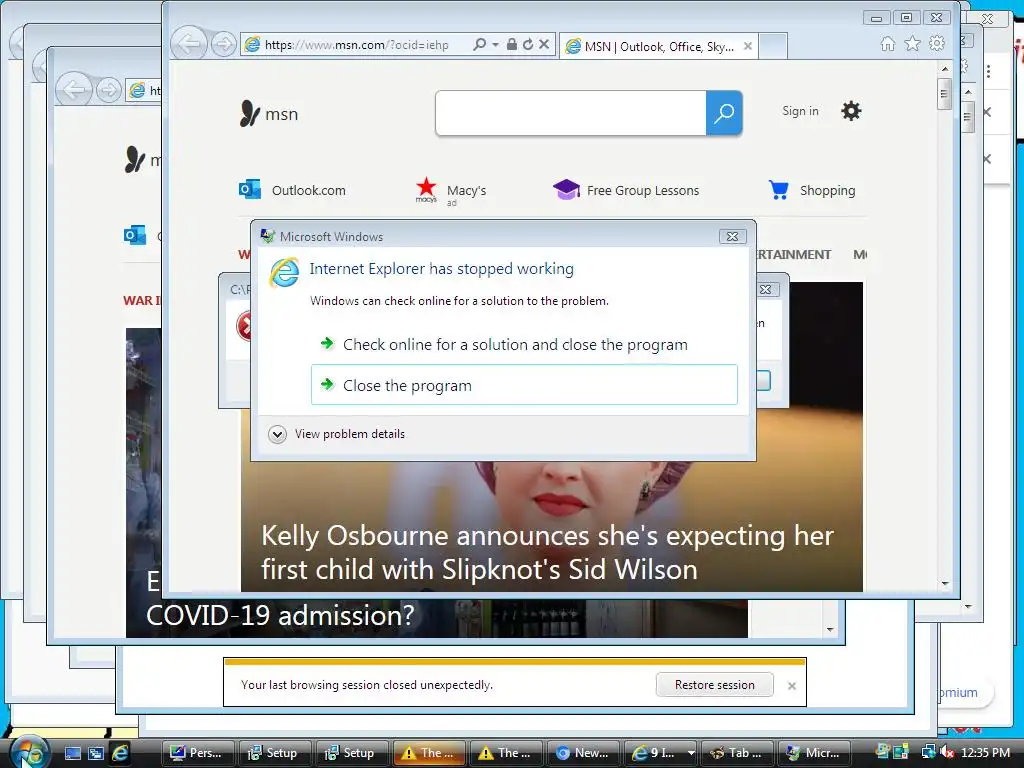This screenshot has height=768, width=1024.
Task: Click Restore session button
Action: (x=714, y=684)
